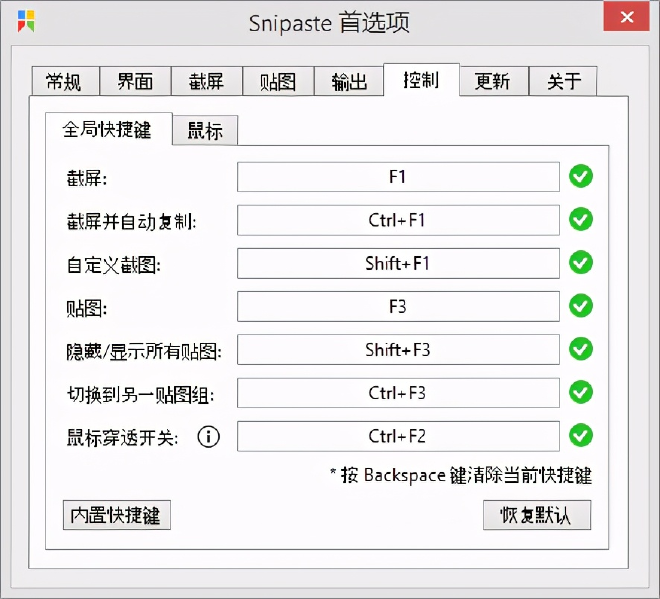Open the 关于 tab
The image size is (660, 599).
(x=563, y=81)
